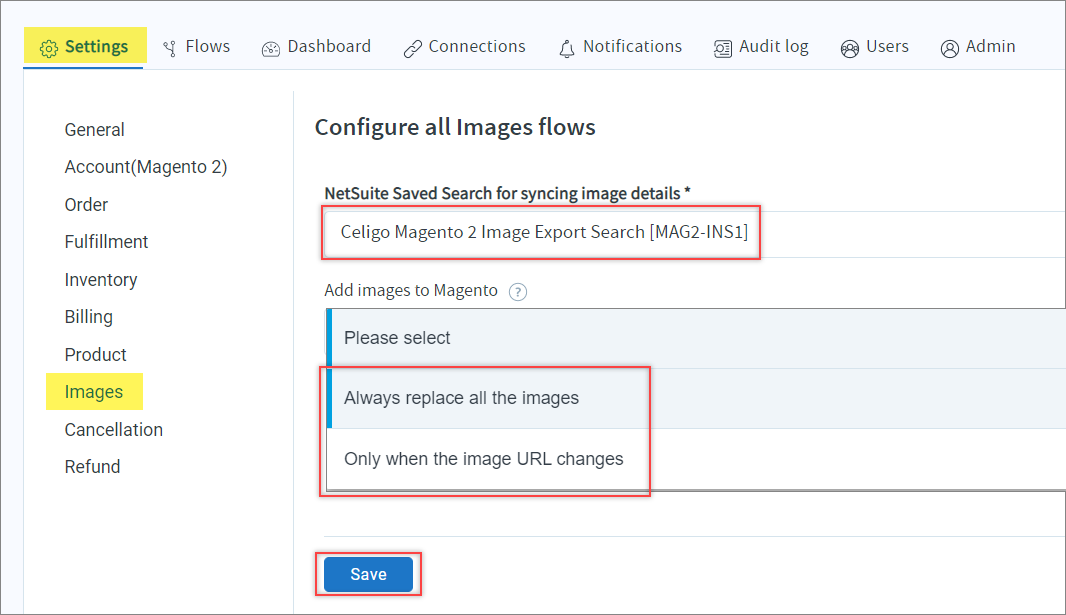Click the Settings gear icon
1066x615 pixels.
coord(49,48)
